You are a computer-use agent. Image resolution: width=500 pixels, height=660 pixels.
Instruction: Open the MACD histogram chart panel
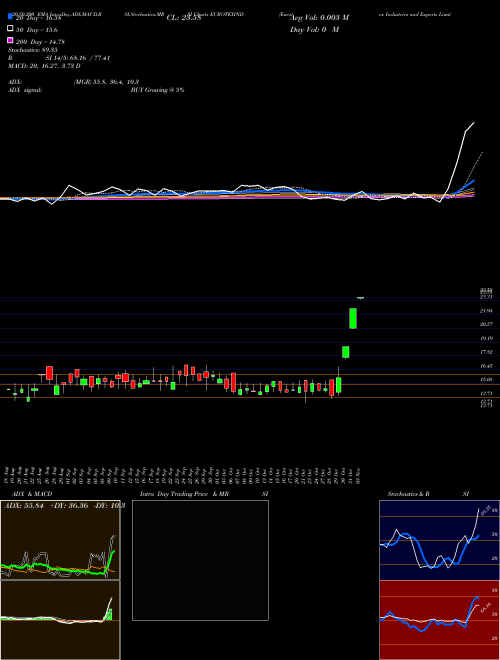point(60,620)
